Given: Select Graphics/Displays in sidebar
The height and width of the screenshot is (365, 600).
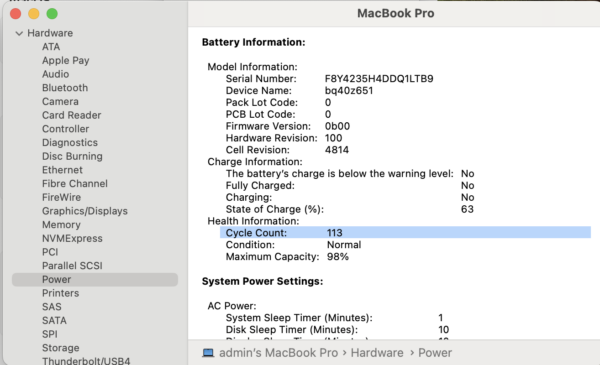Looking at the screenshot, I should coord(85,211).
